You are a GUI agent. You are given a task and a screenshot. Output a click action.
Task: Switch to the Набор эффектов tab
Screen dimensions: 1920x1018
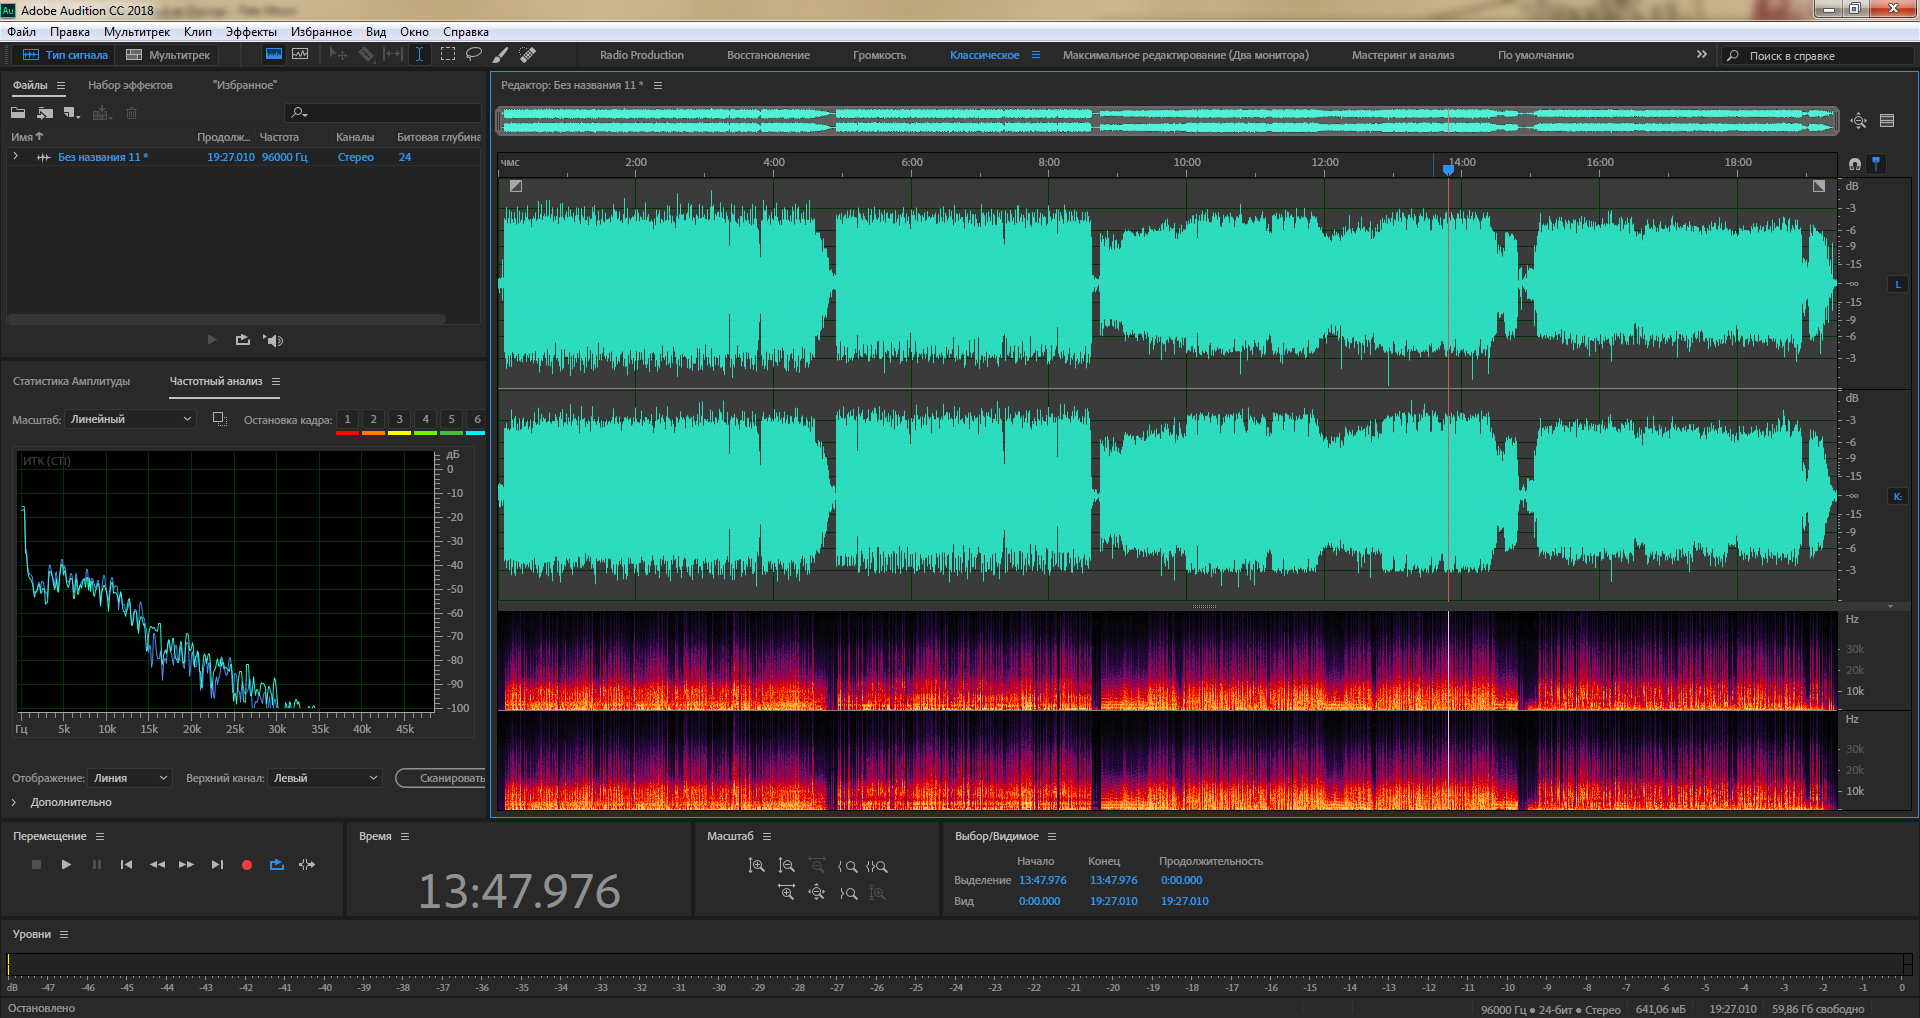tap(130, 85)
